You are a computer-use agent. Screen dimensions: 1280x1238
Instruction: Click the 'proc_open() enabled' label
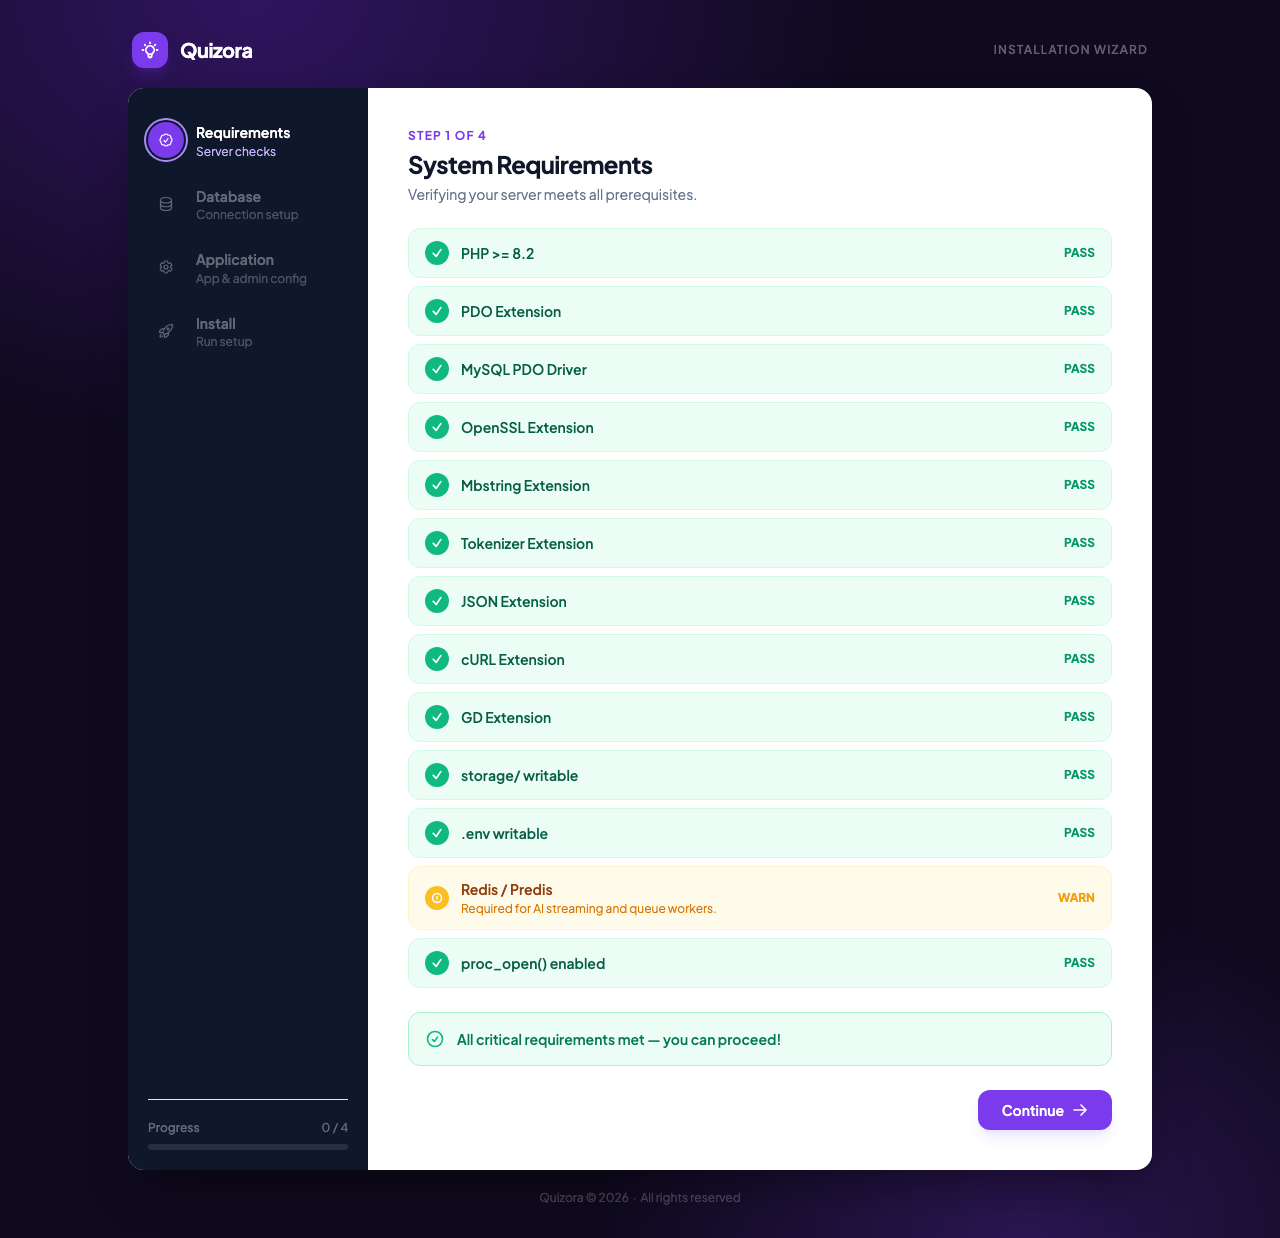(533, 964)
